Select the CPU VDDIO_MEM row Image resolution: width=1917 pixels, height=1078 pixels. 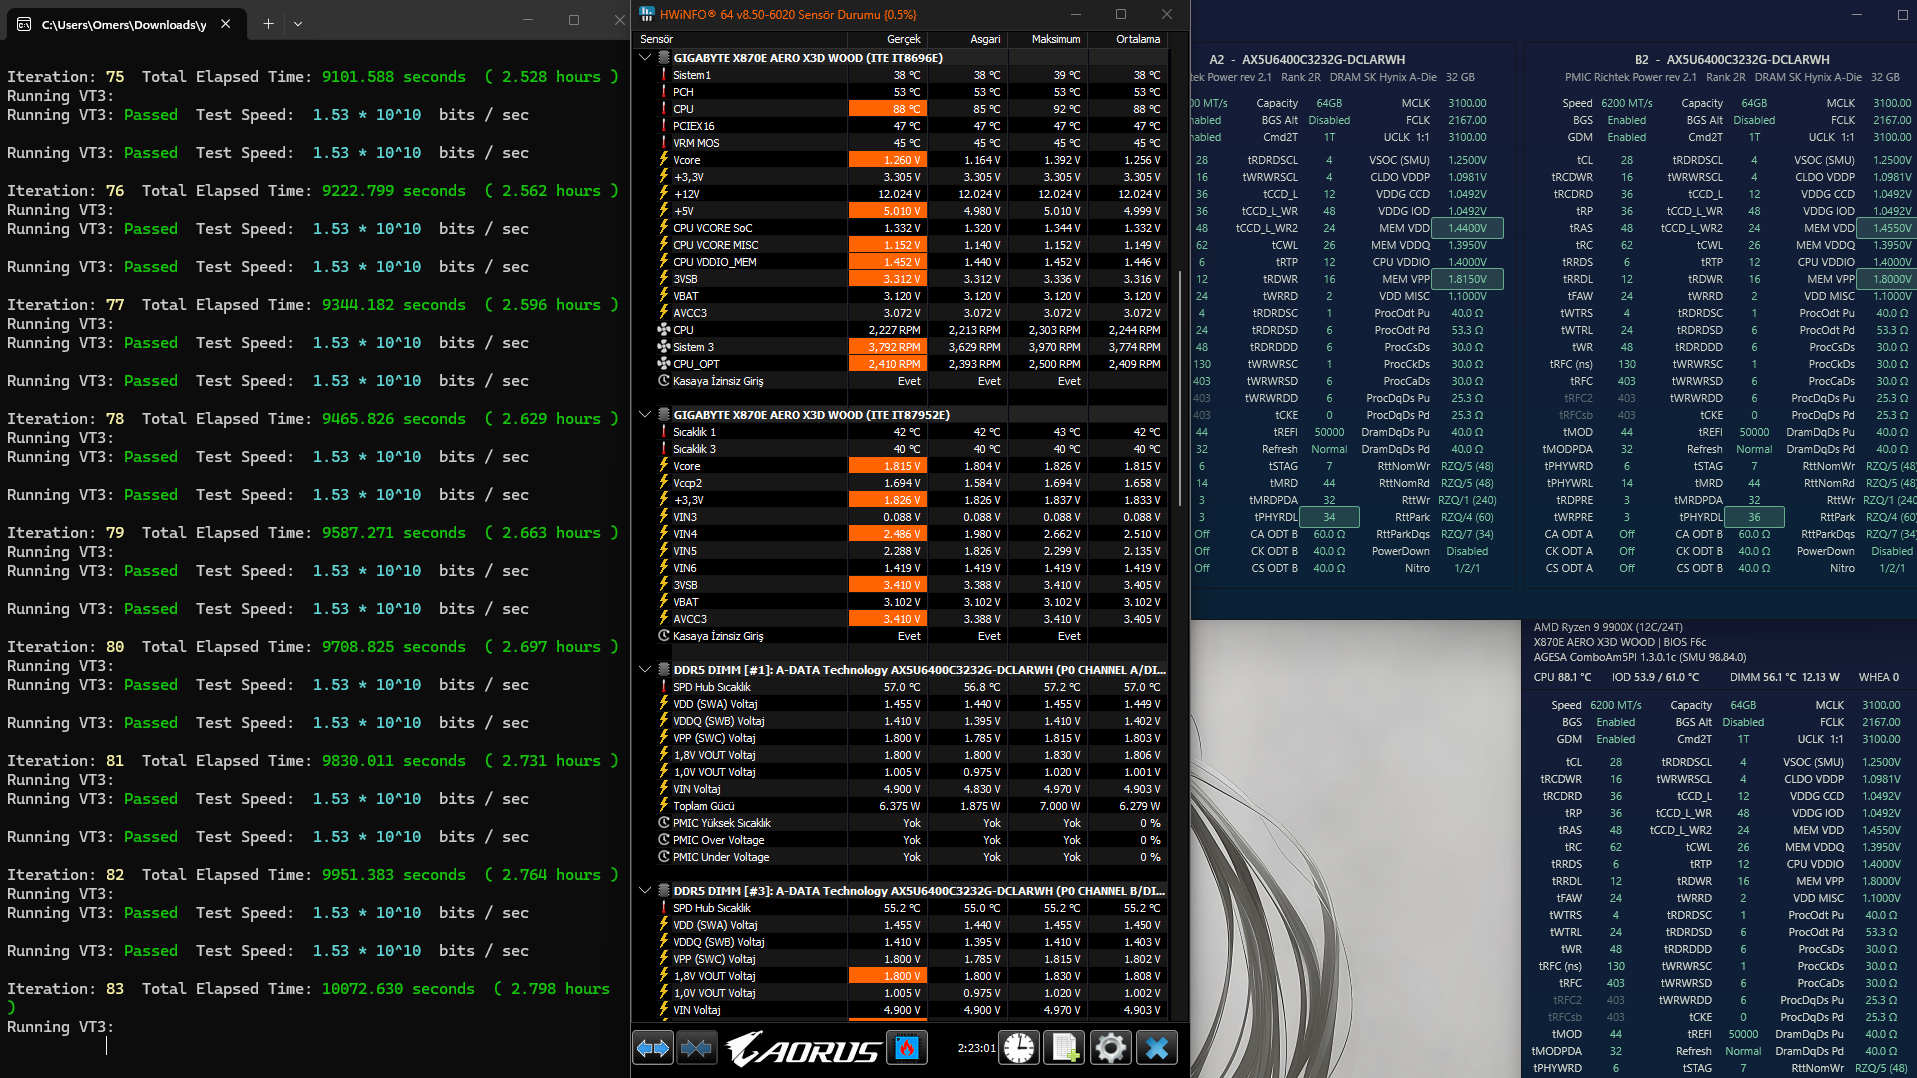tap(901, 262)
